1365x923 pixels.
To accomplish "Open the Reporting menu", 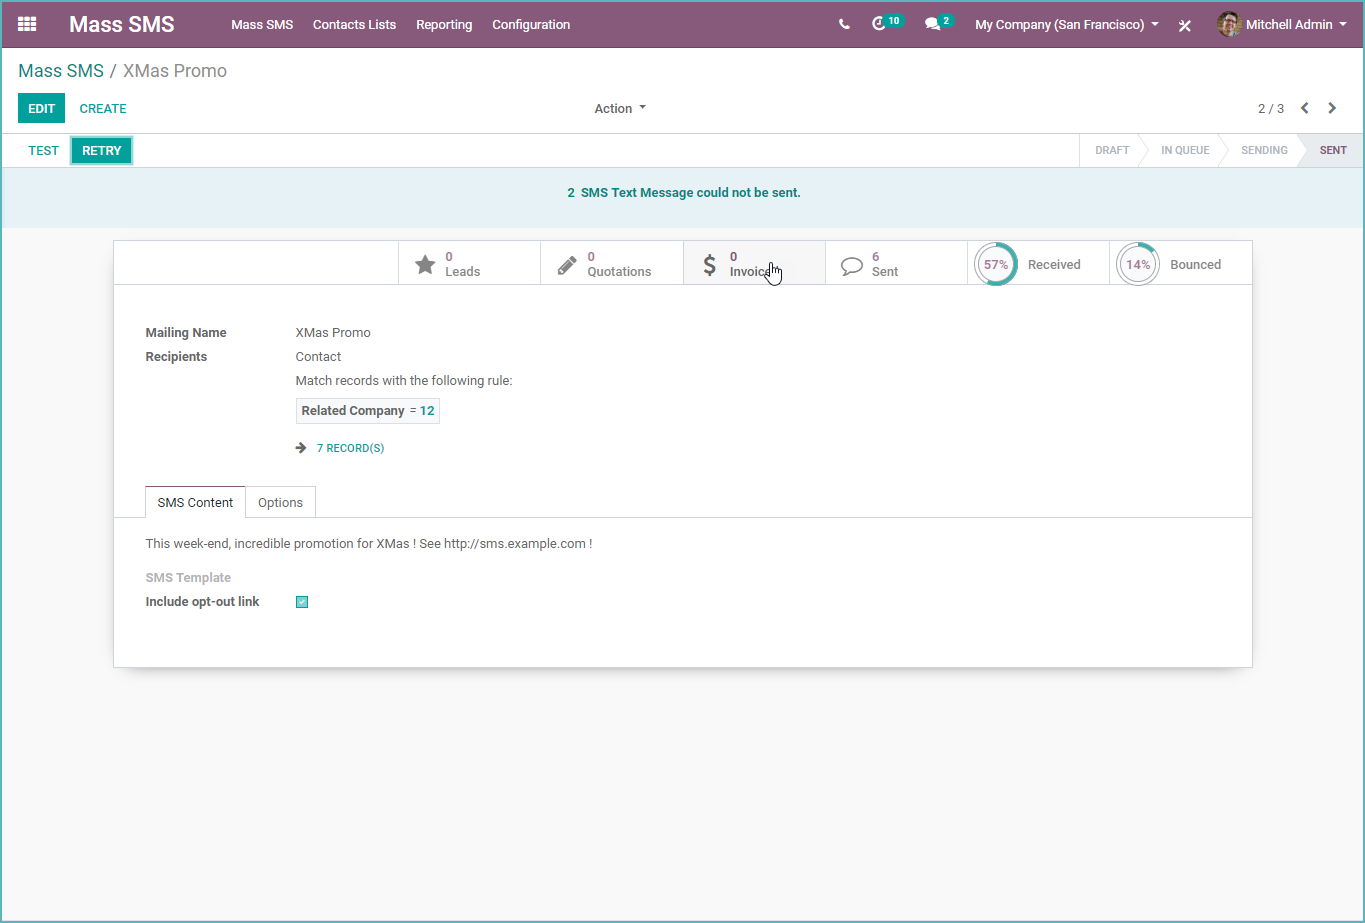I will click(x=444, y=24).
